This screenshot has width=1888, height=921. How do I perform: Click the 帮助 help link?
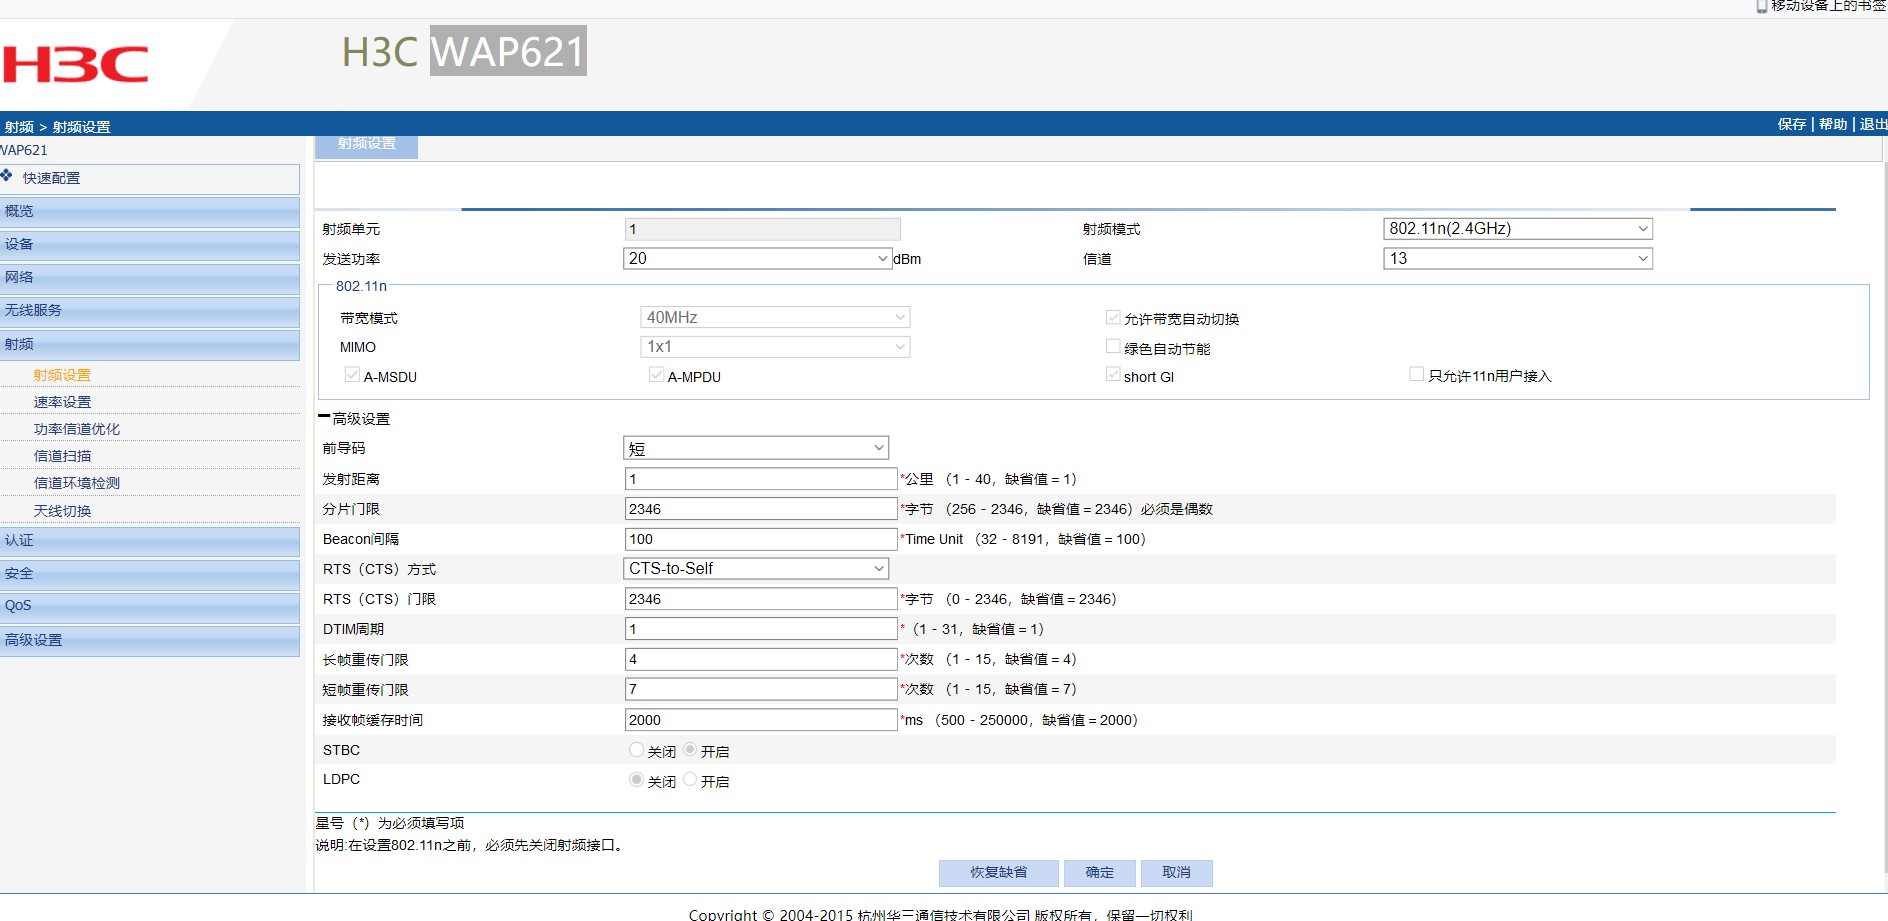coord(1833,124)
